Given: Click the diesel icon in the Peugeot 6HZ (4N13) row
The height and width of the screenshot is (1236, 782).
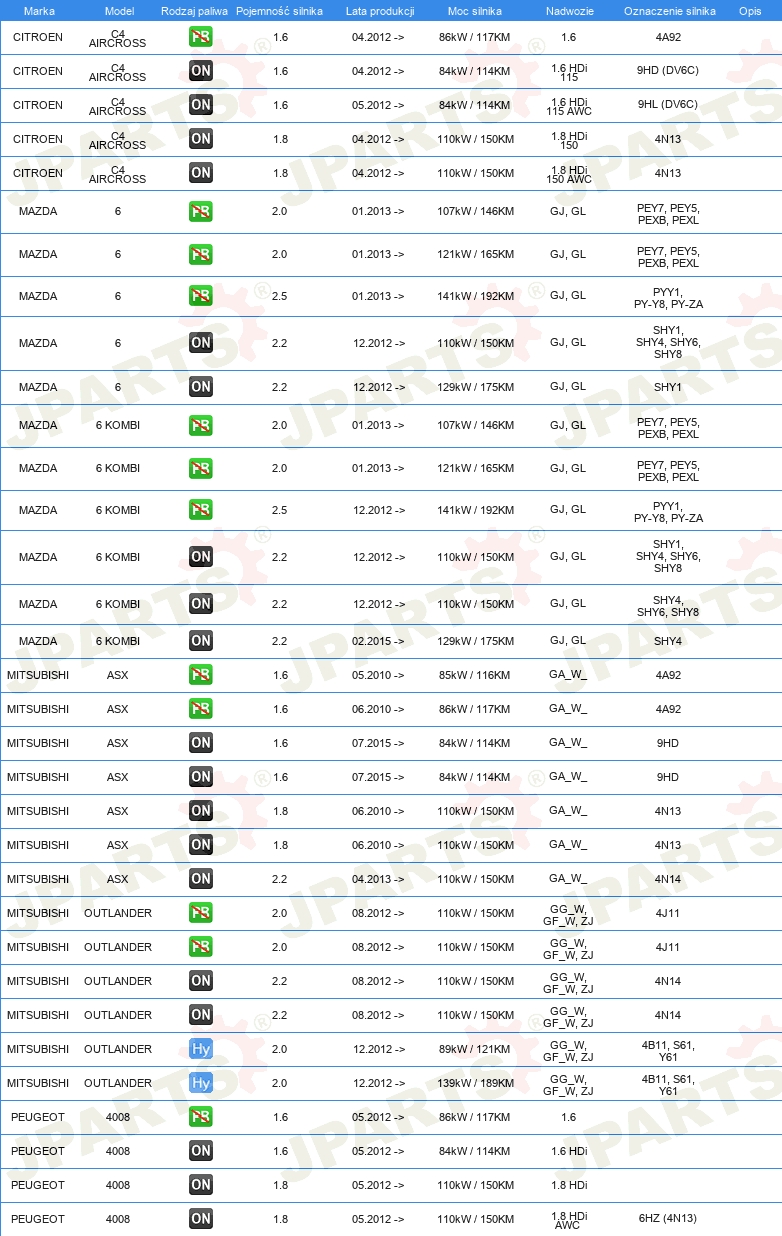Looking at the screenshot, I should pos(201,1219).
